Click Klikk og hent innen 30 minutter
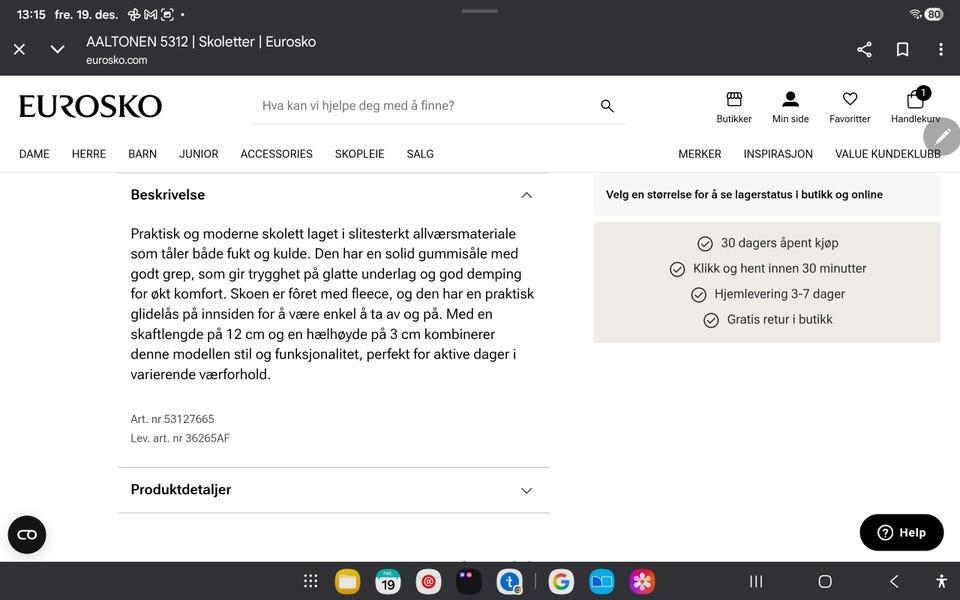 coord(779,269)
